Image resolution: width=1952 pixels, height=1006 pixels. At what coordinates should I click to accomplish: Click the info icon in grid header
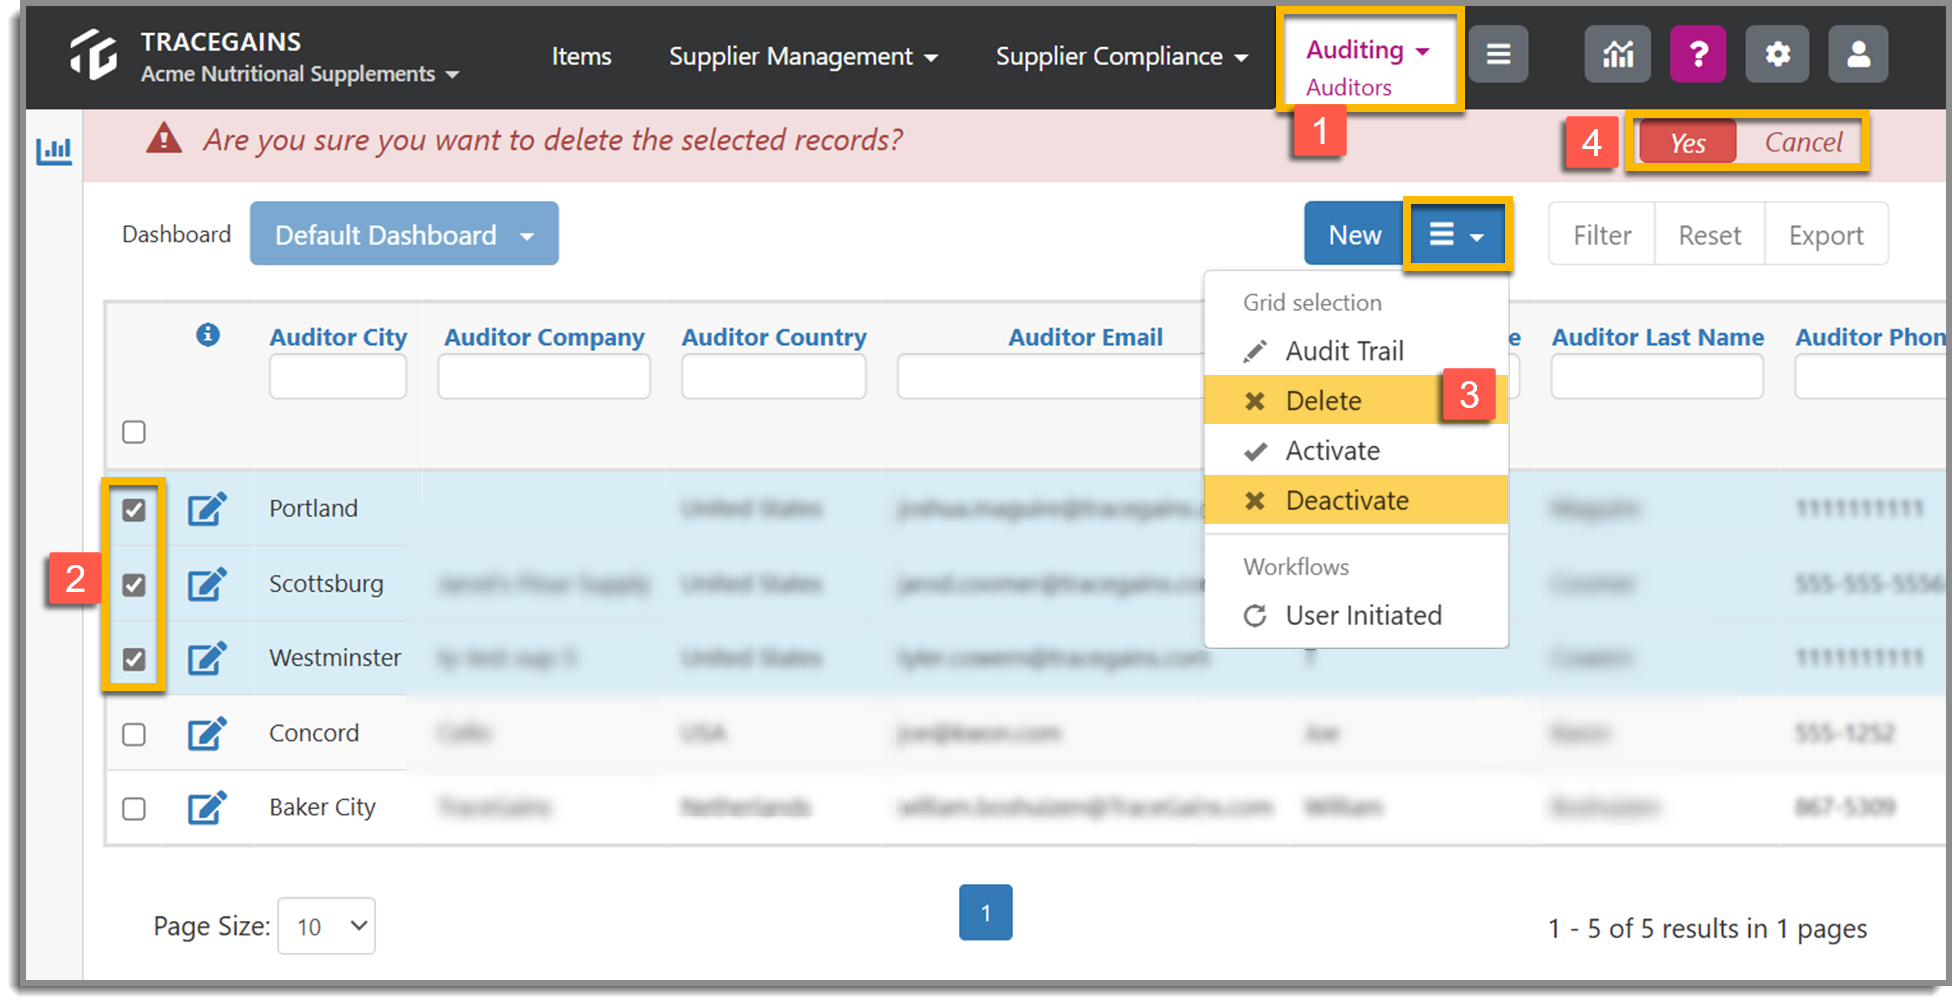[208, 334]
